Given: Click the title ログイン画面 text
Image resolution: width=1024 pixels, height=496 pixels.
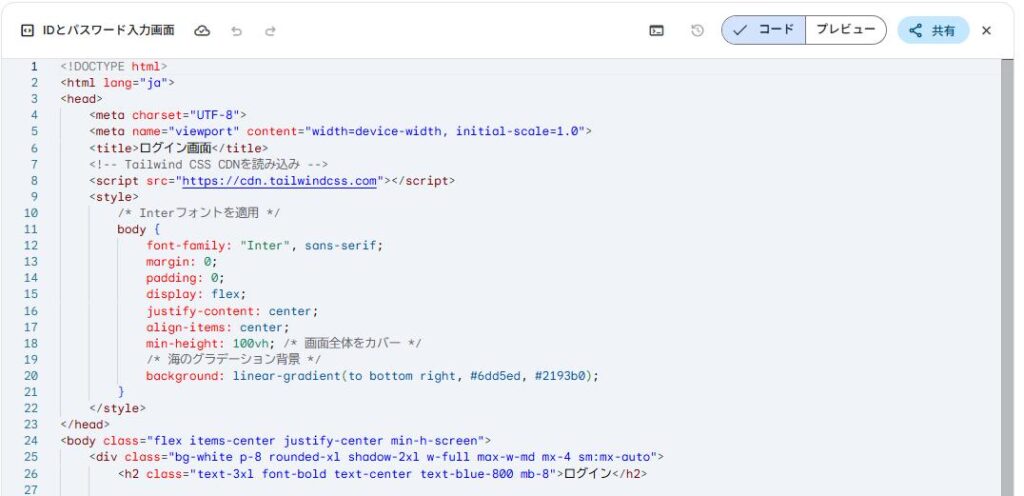Looking at the screenshot, I should coord(178,148).
